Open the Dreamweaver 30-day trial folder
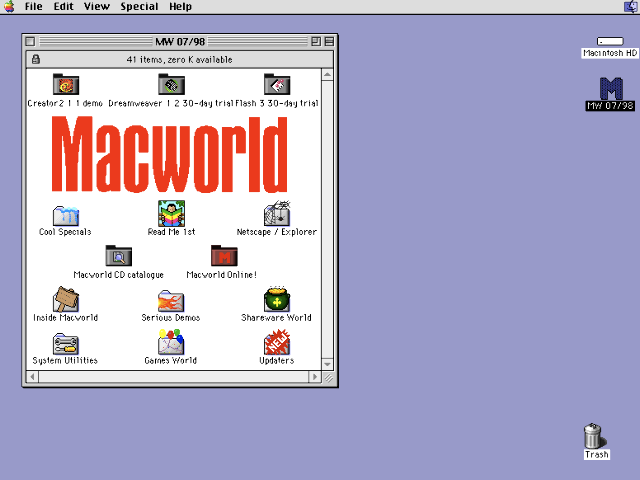This screenshot has height=480, width=640. [171, 84]
